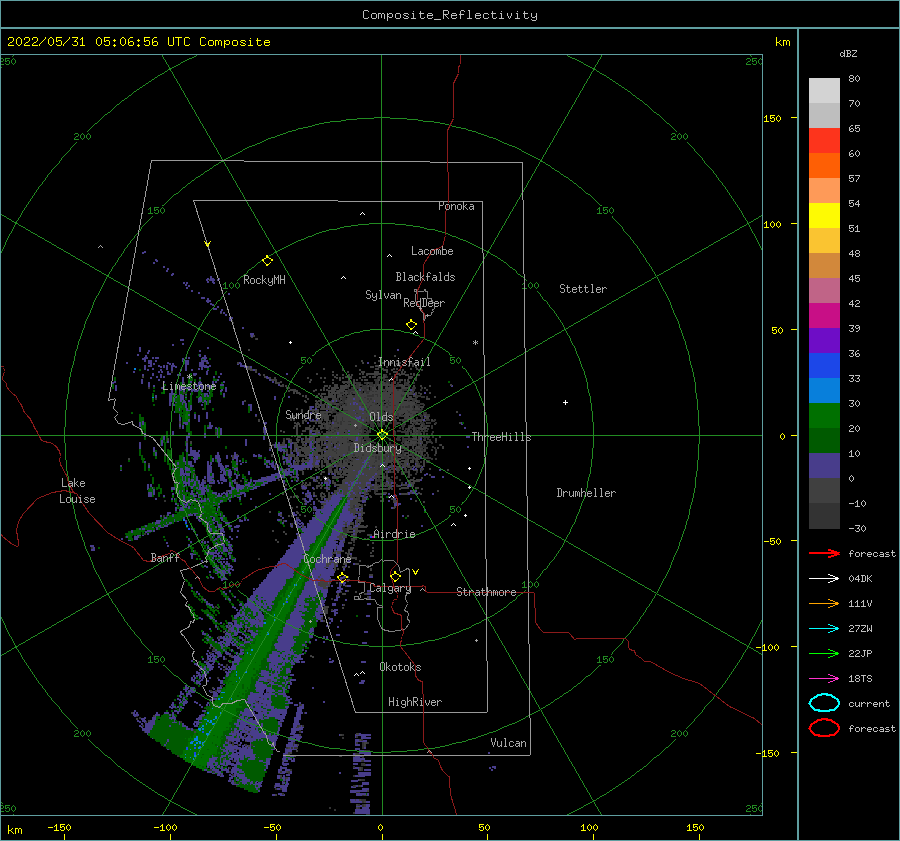Click the ThreeHills label
This screenshot has height=841, width=900.
click(x=502, y=437)
